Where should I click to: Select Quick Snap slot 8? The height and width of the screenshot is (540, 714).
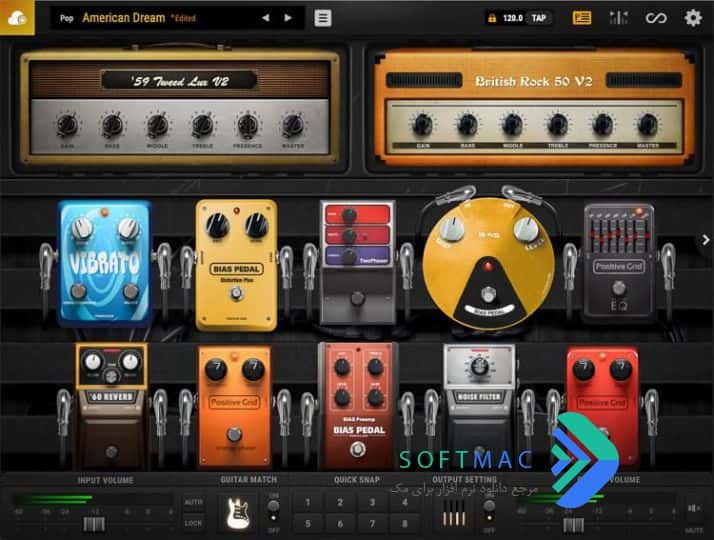coord(404,524)
